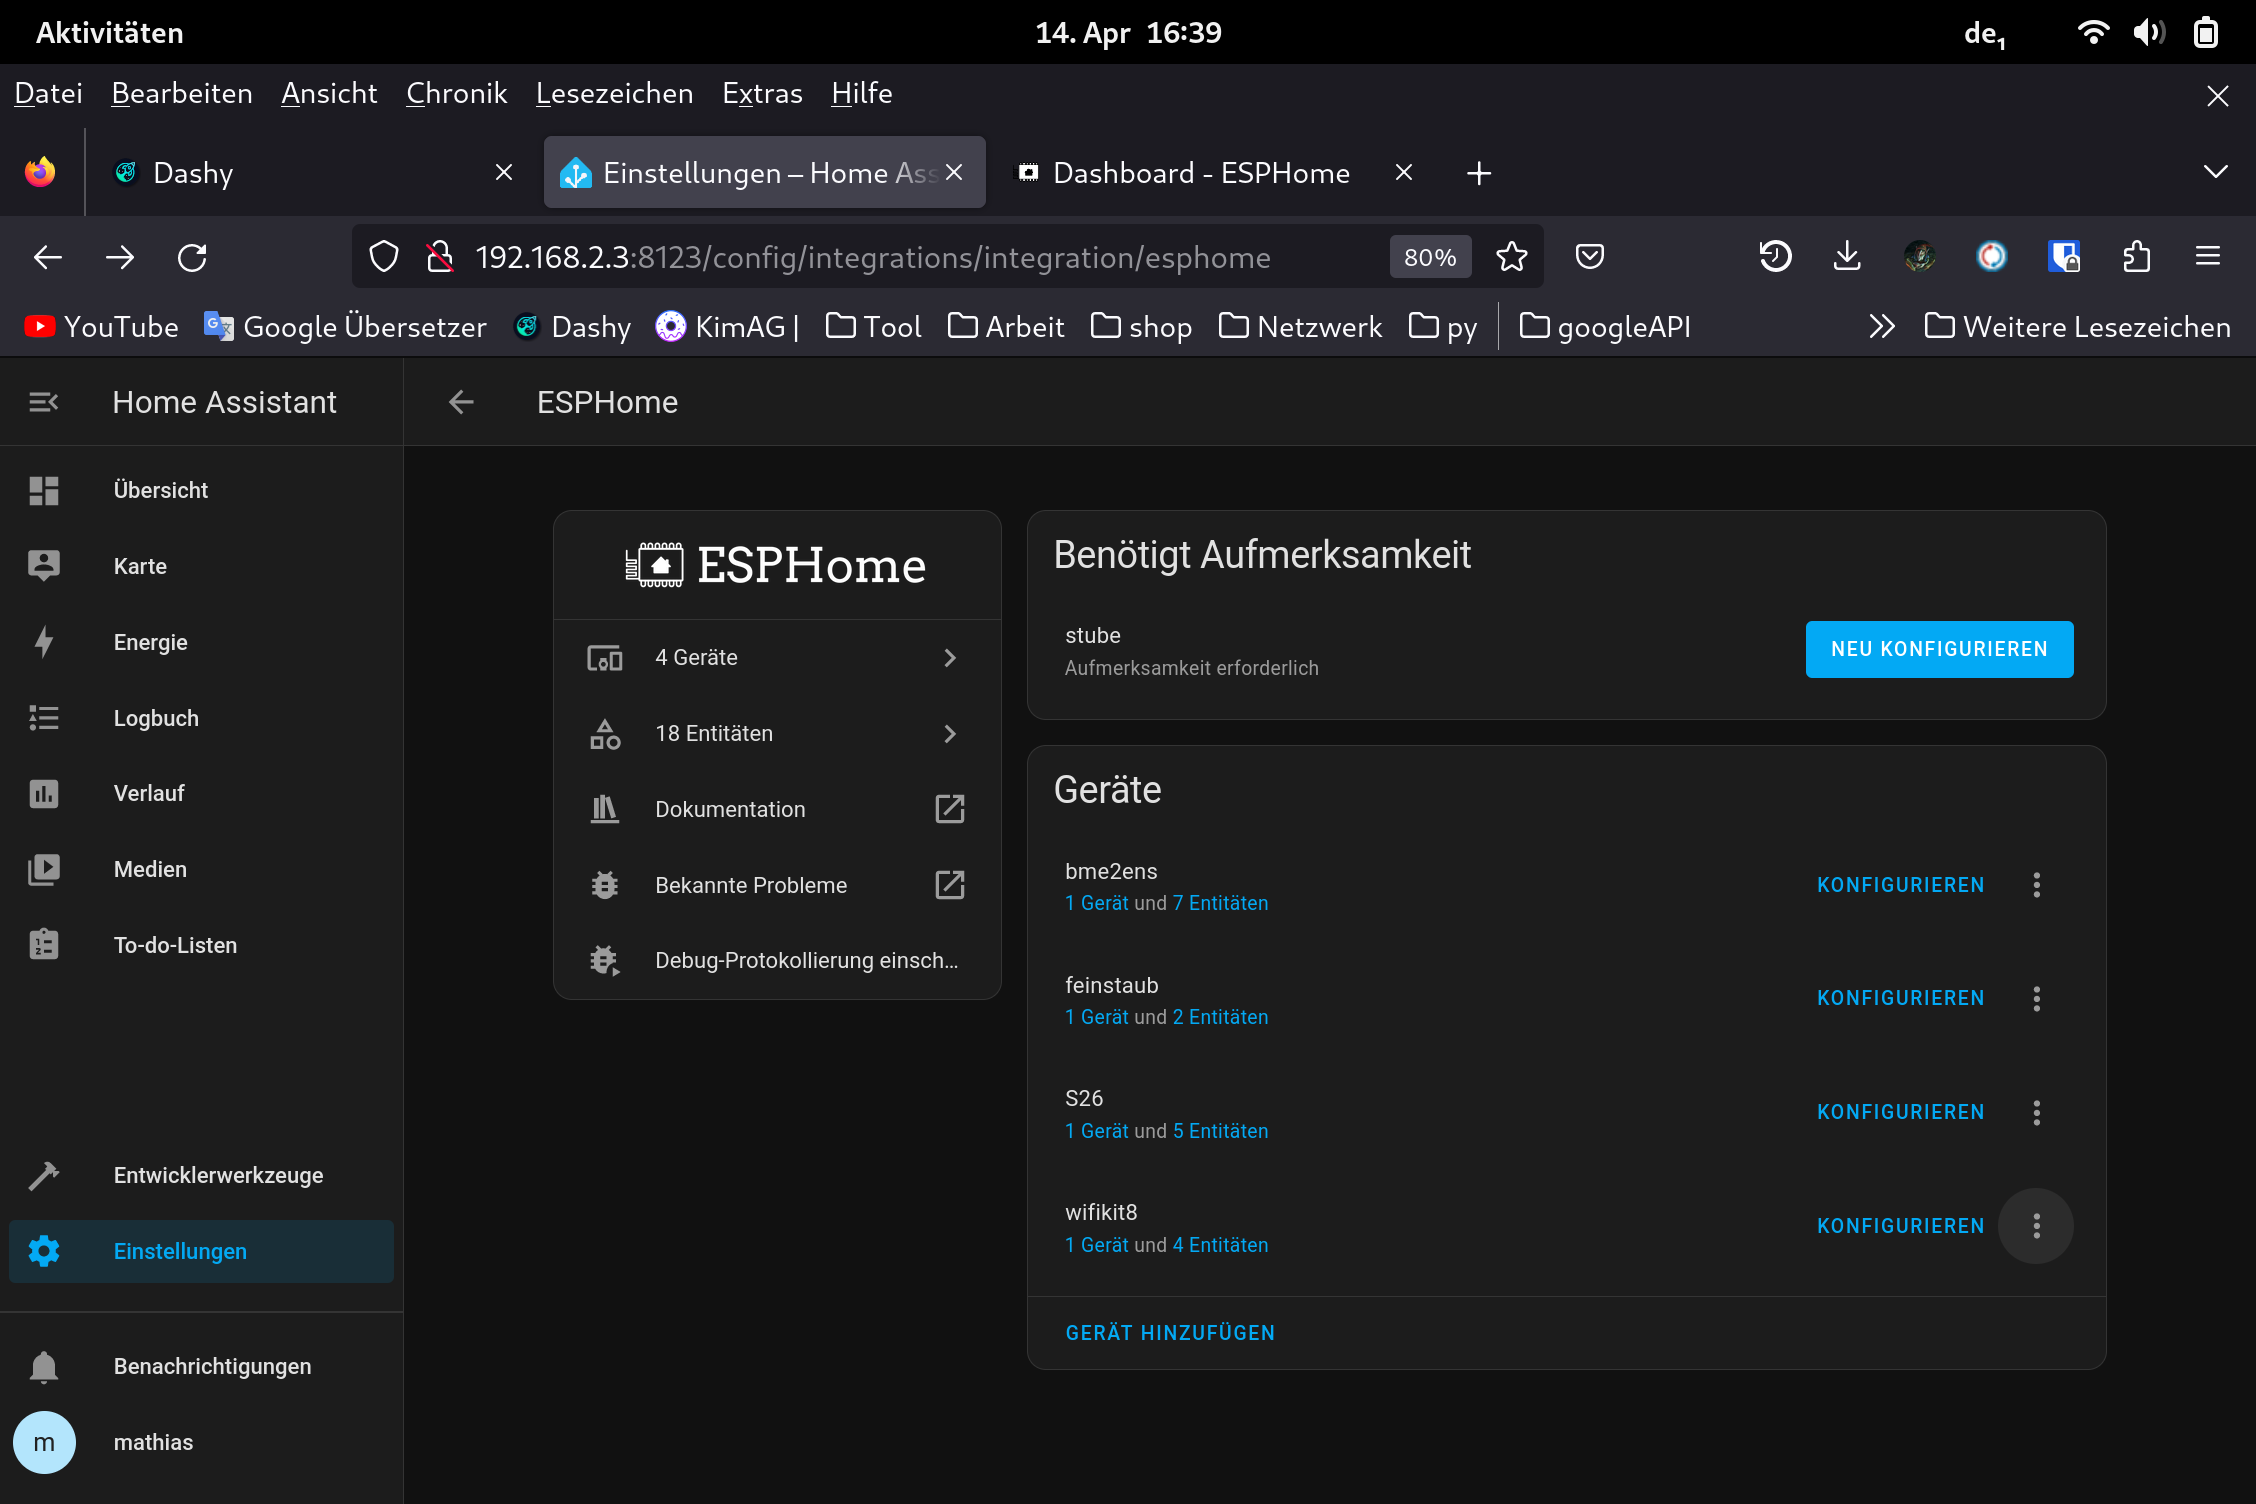Enable Debug-Protokollierung
This screenshot has width=2256, height=1504.
click(x=805, y=961)
